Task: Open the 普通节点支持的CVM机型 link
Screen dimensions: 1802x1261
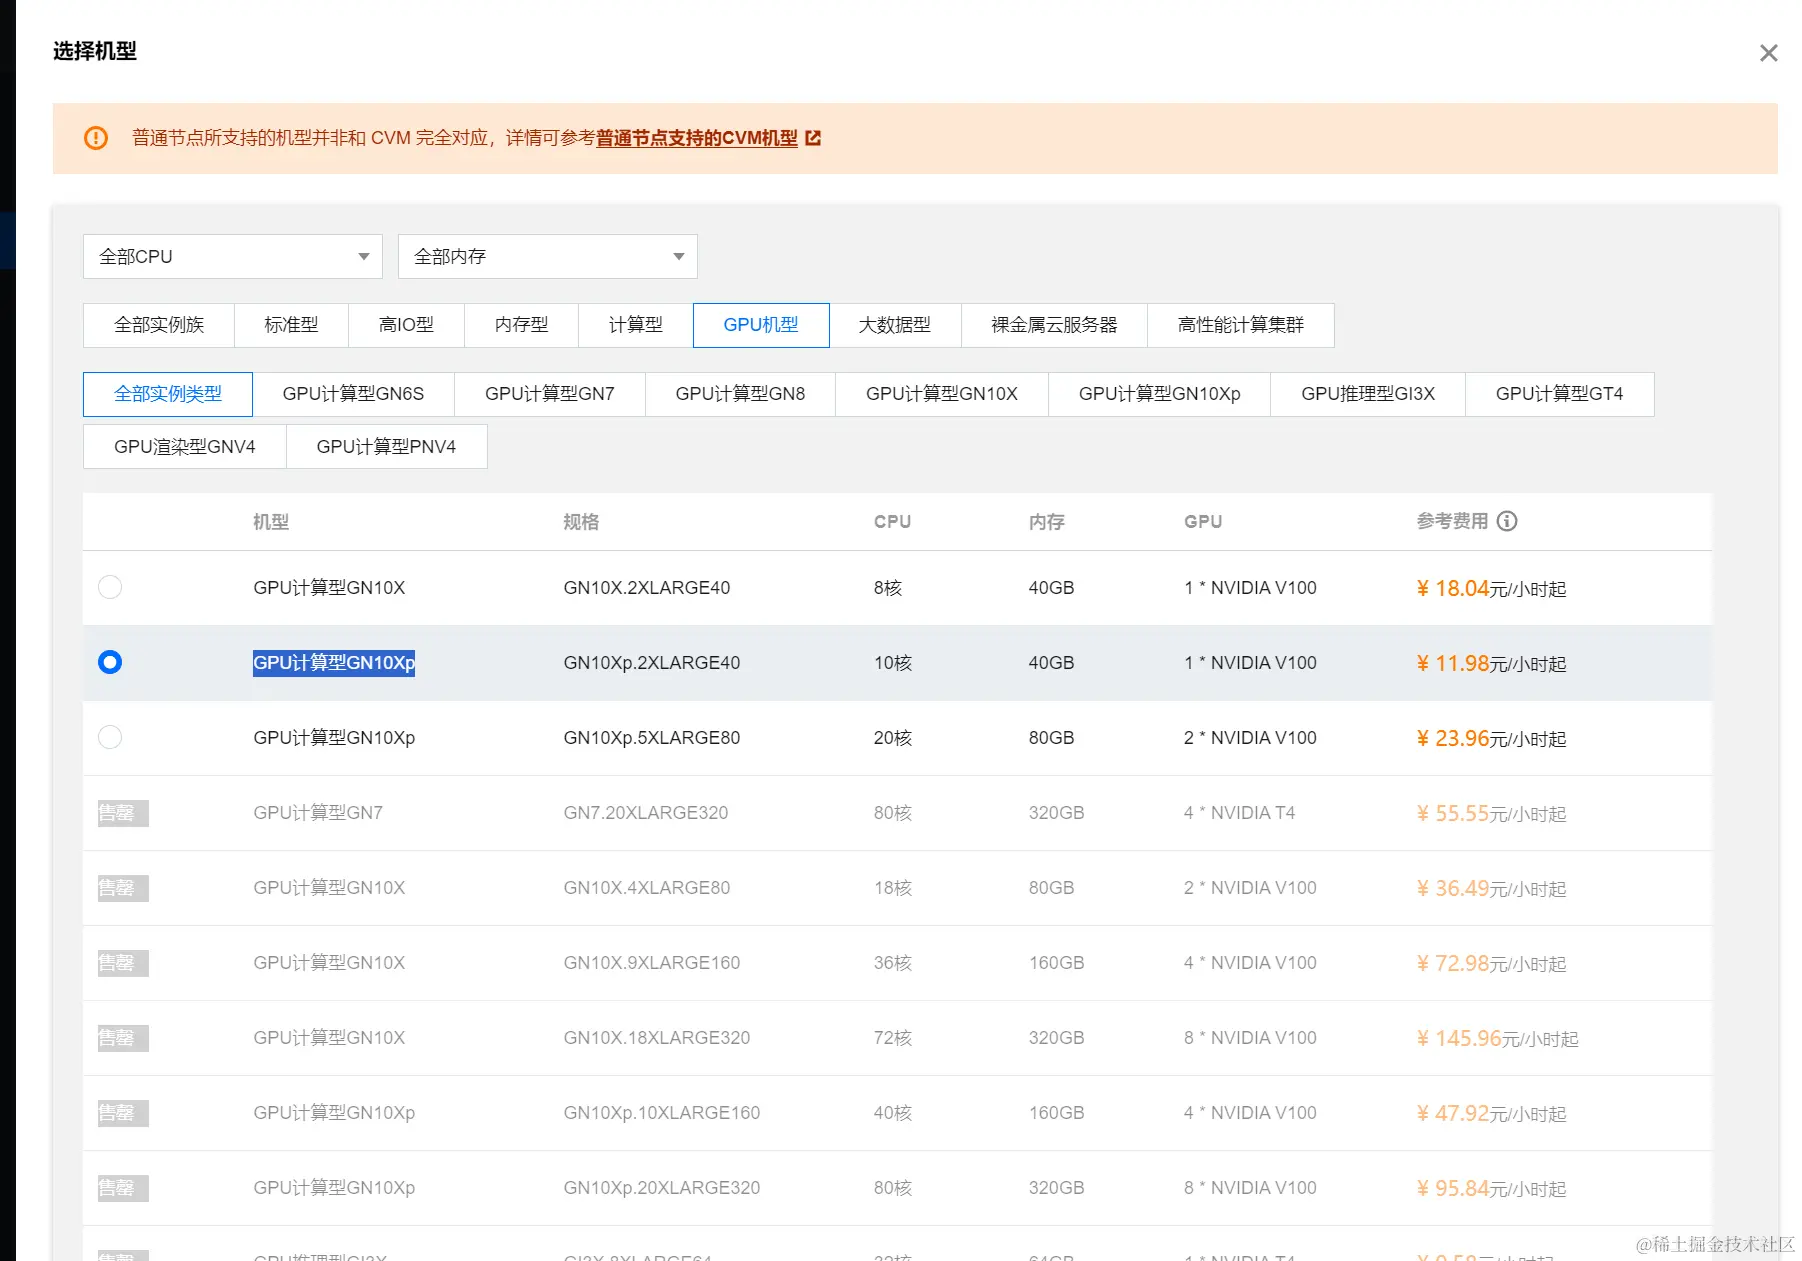Action: (697, 138)
